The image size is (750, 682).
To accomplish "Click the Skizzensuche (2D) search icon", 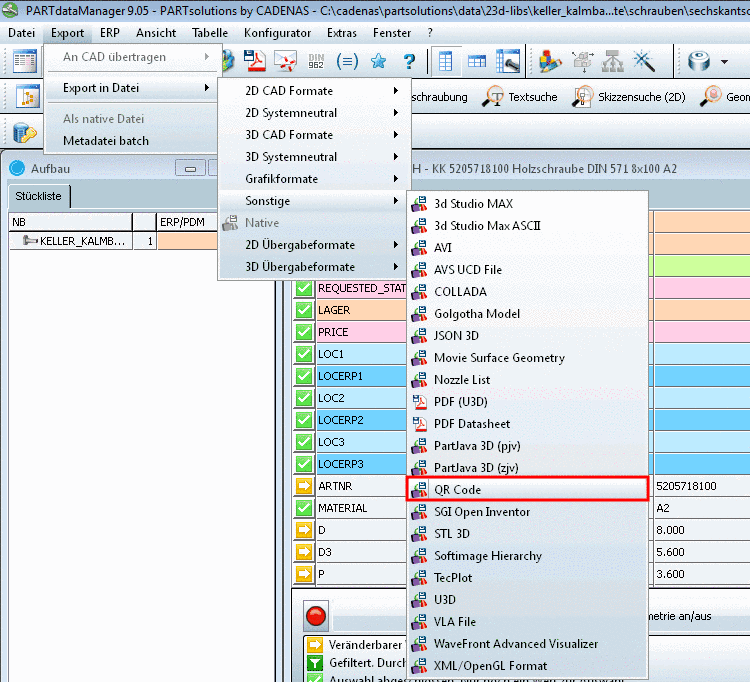I will tap(582, 97).
